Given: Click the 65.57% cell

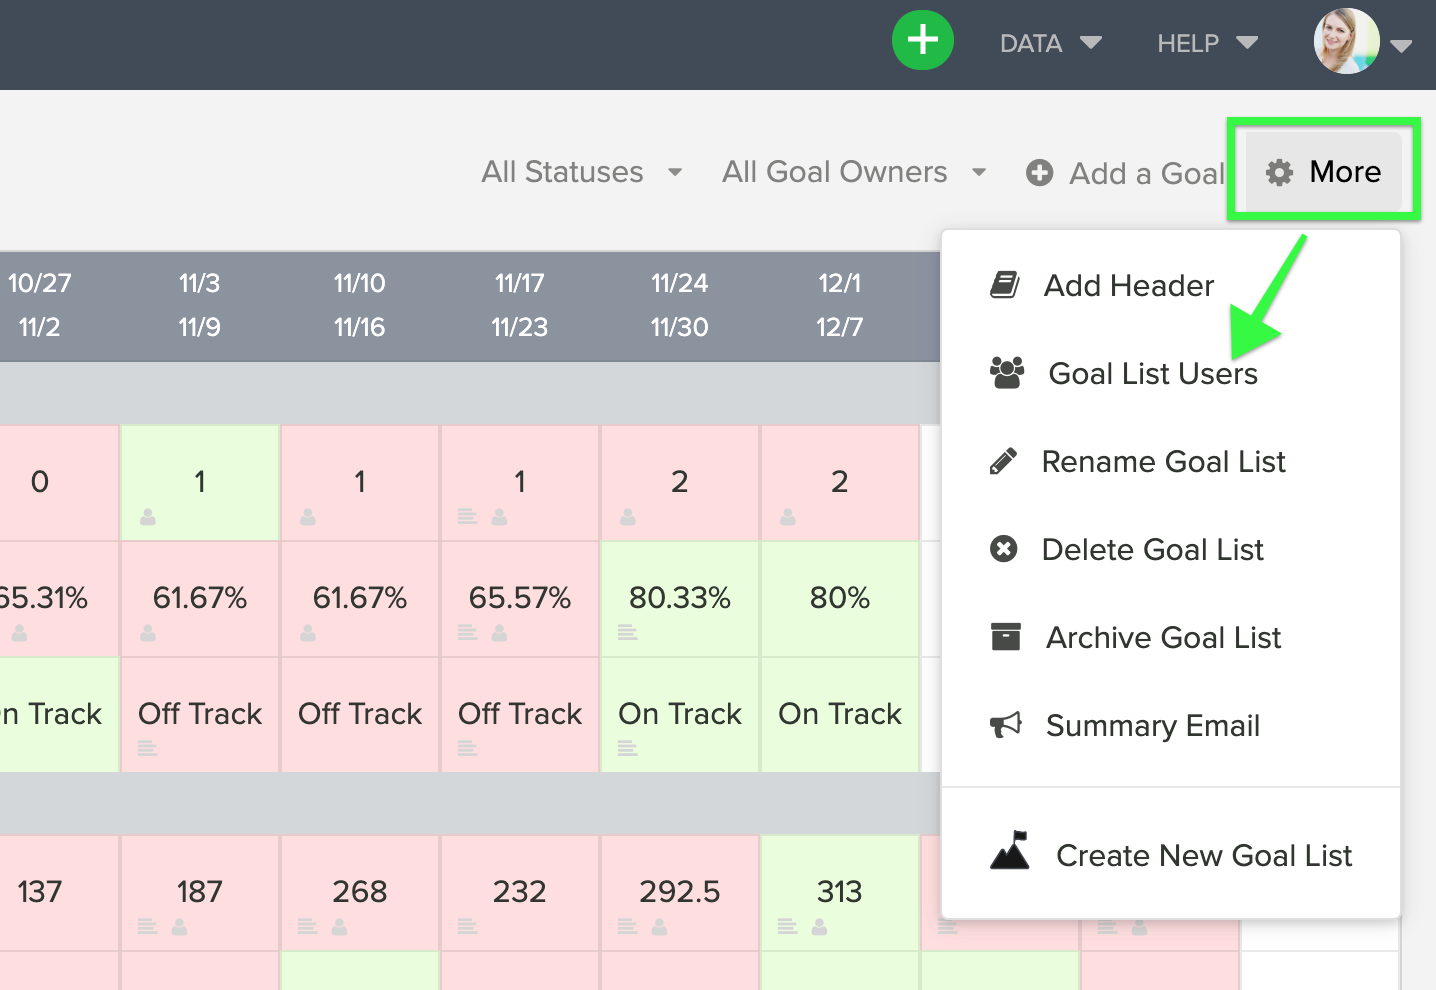Looking at the screenshot, I should pos(520,598).
